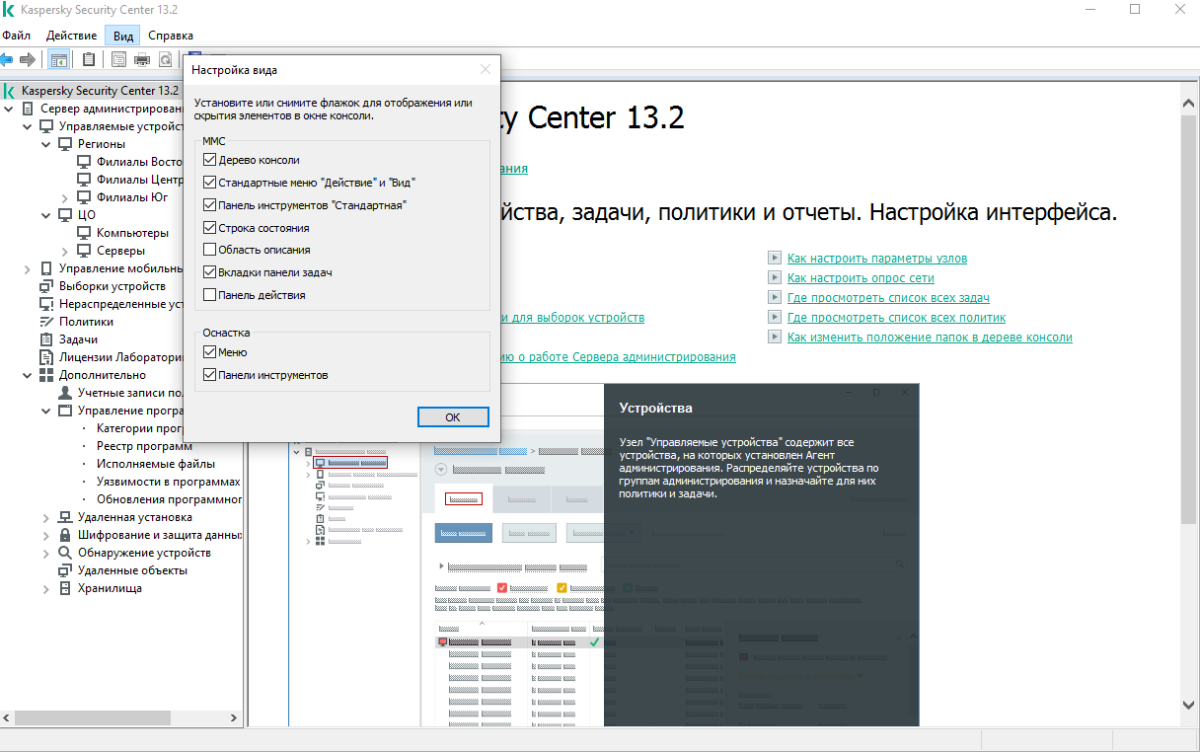This screenshot has height=752, width=1200.
Task: Click the monitor icon beside Филиалы Юг
Action: (x=85, y=198)
